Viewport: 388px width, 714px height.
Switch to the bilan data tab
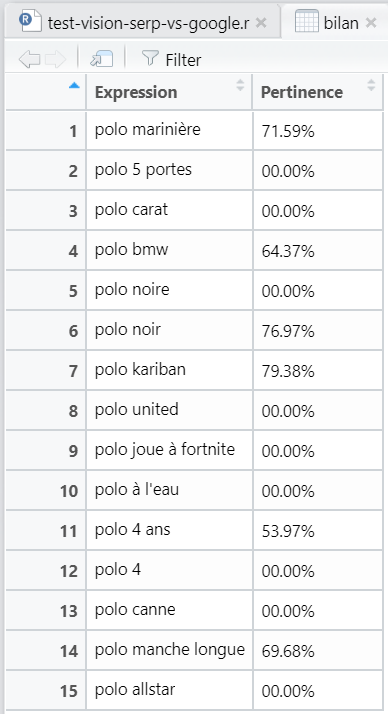[341, 22]
